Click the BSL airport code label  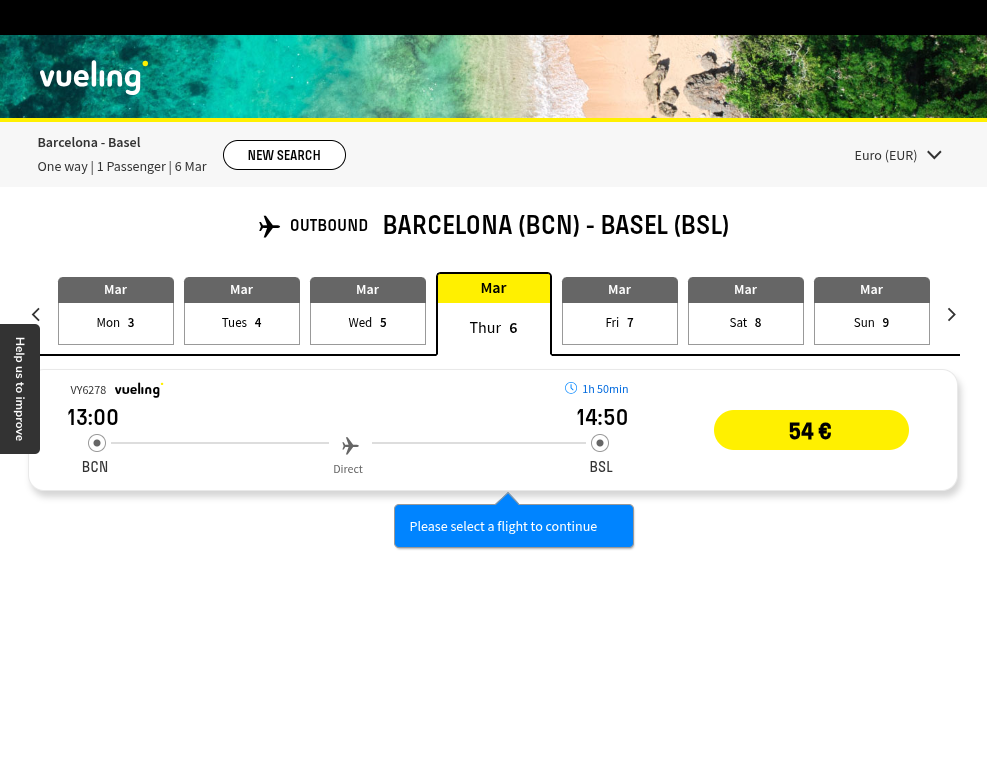[x=601, y=467]
